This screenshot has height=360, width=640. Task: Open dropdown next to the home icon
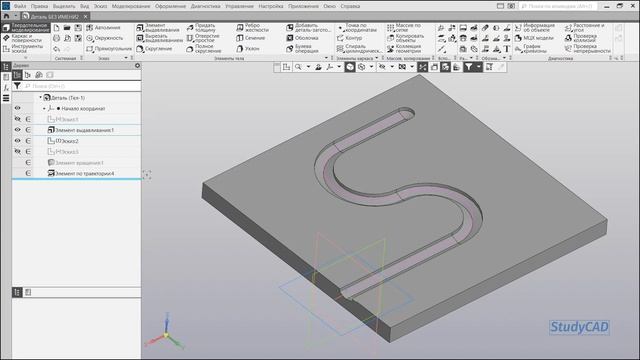[16, 16]
